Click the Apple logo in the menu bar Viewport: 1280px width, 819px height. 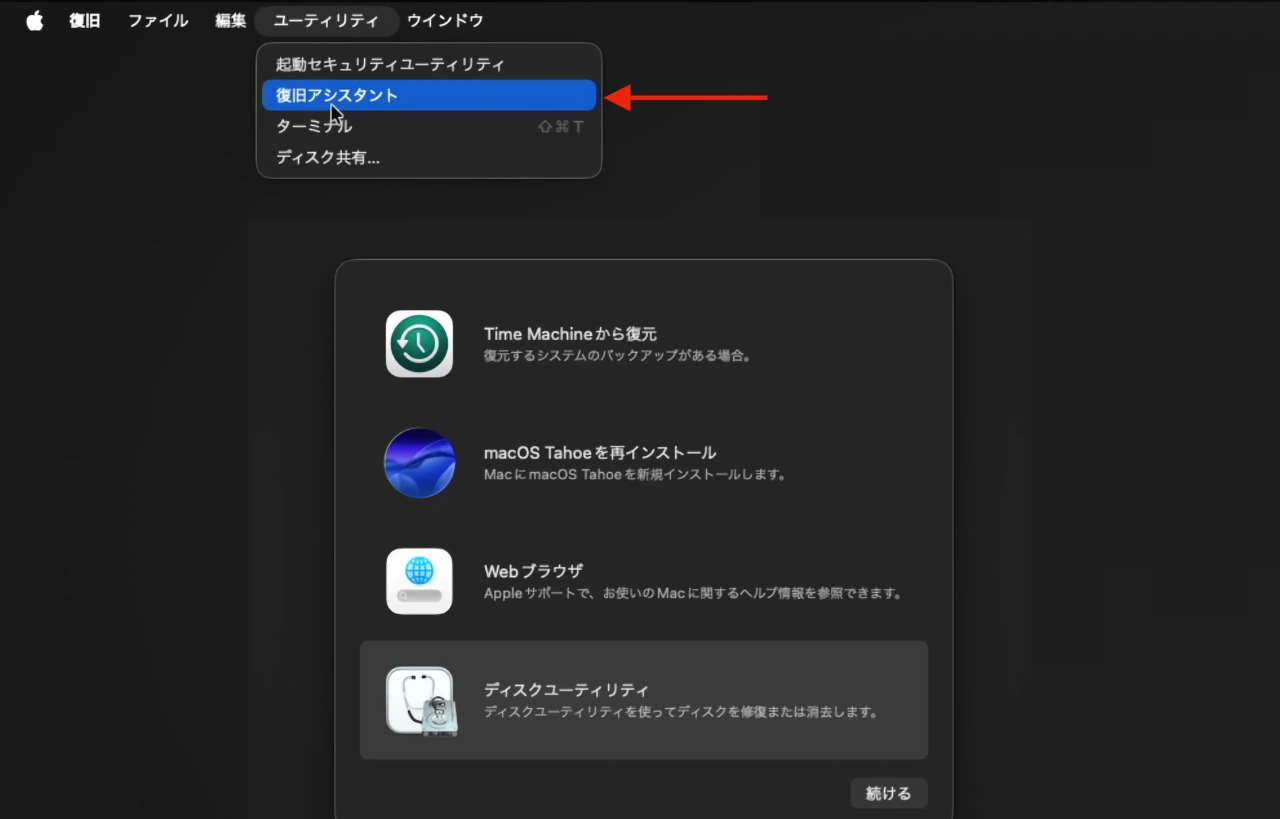[34, 20]
